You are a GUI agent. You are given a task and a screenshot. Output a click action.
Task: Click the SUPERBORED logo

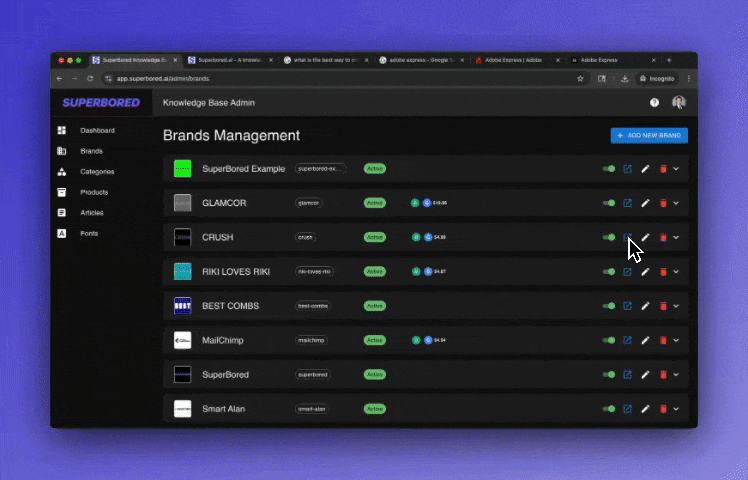(x=101, y=103)
